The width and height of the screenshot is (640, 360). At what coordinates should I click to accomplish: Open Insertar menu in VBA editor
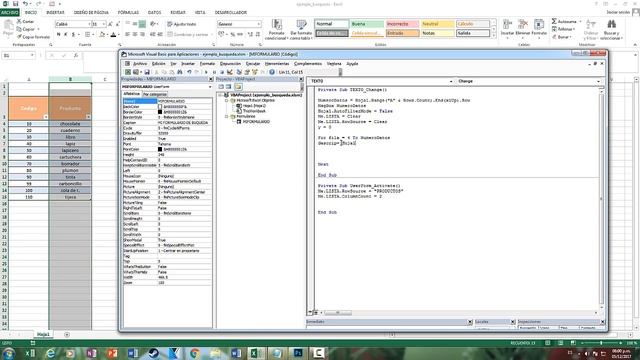(188, 64)
